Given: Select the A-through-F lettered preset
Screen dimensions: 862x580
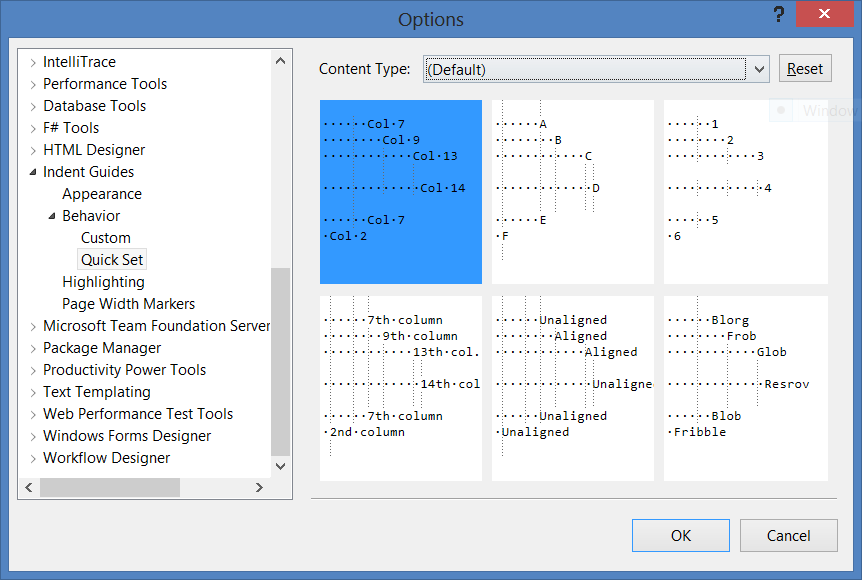Looking at the screenshot, I should click(x=572, y=190).
